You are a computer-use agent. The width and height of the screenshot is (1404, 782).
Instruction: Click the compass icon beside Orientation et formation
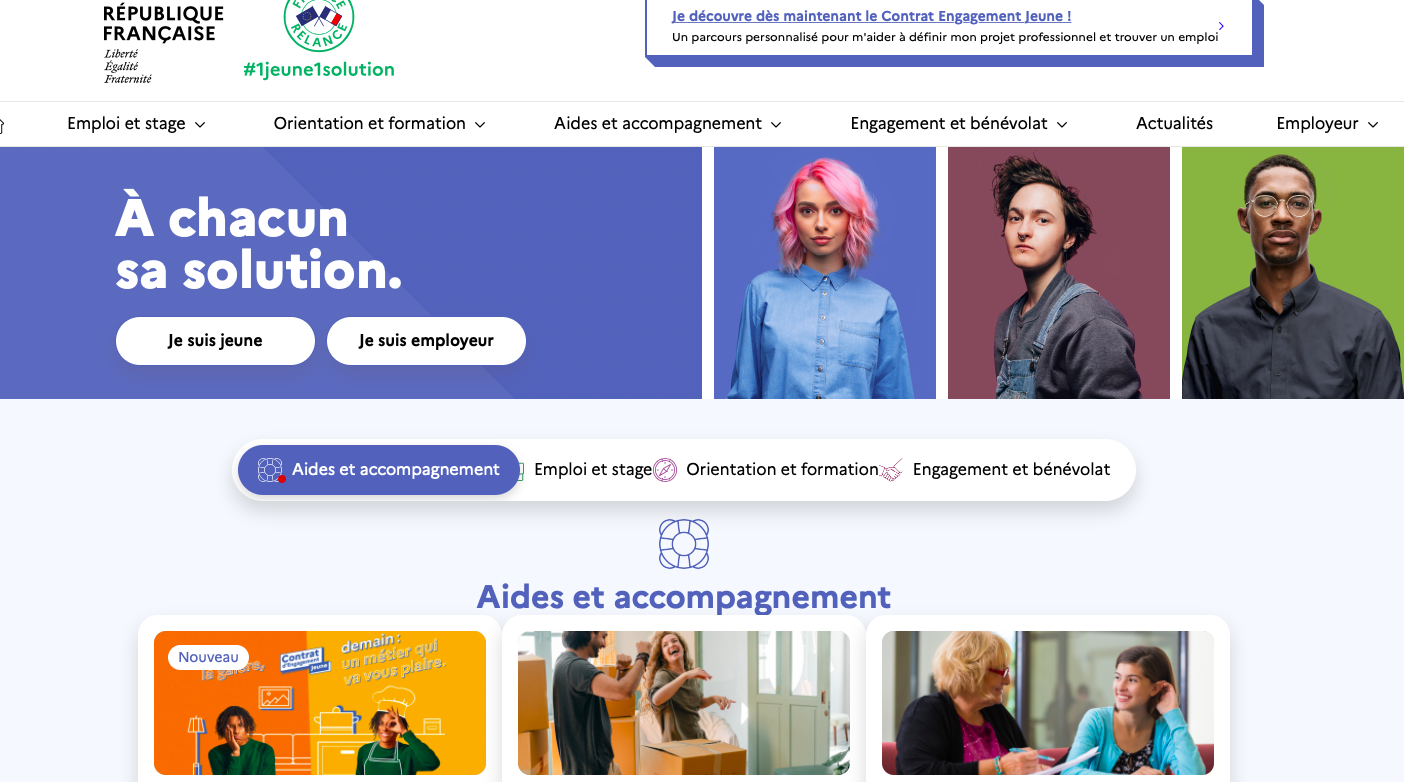(666, 470)
